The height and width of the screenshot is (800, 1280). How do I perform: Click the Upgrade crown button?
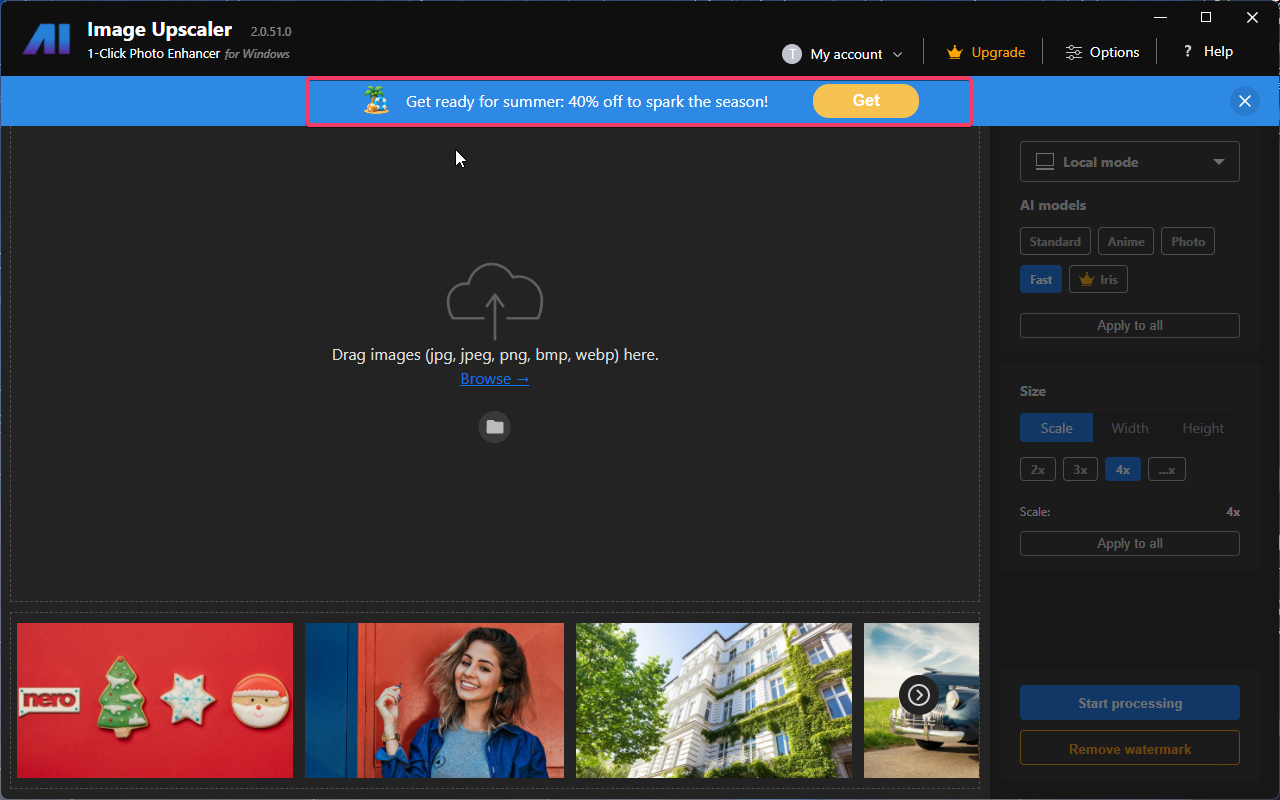(x=985, y=52)
